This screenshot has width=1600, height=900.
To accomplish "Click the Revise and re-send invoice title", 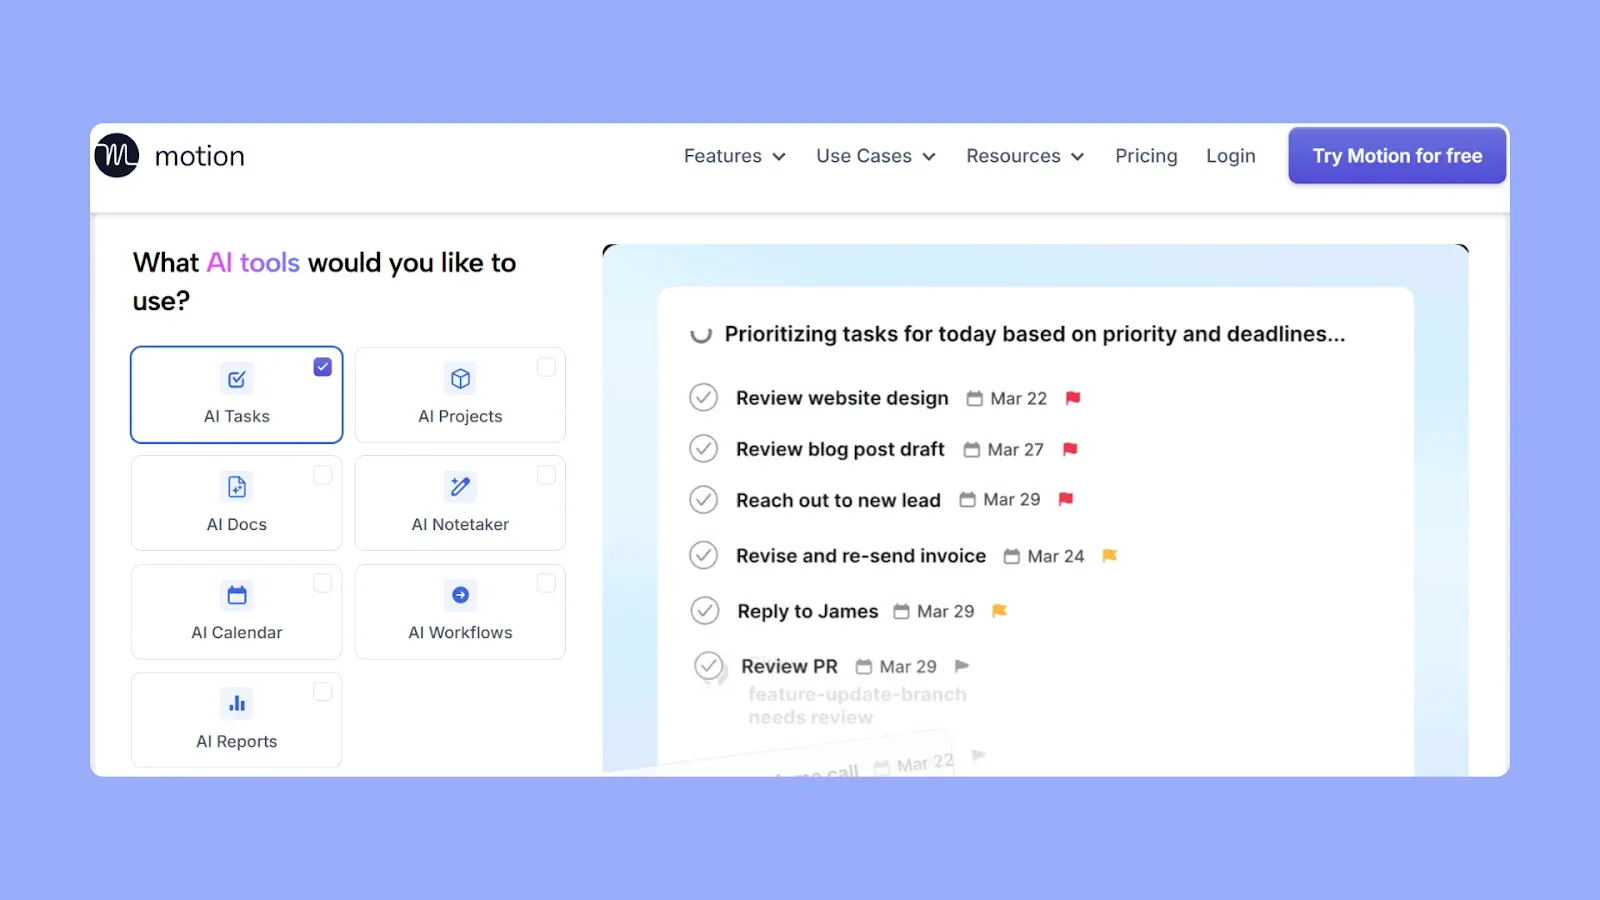I will pyautogui.click(x=861, y=556).
